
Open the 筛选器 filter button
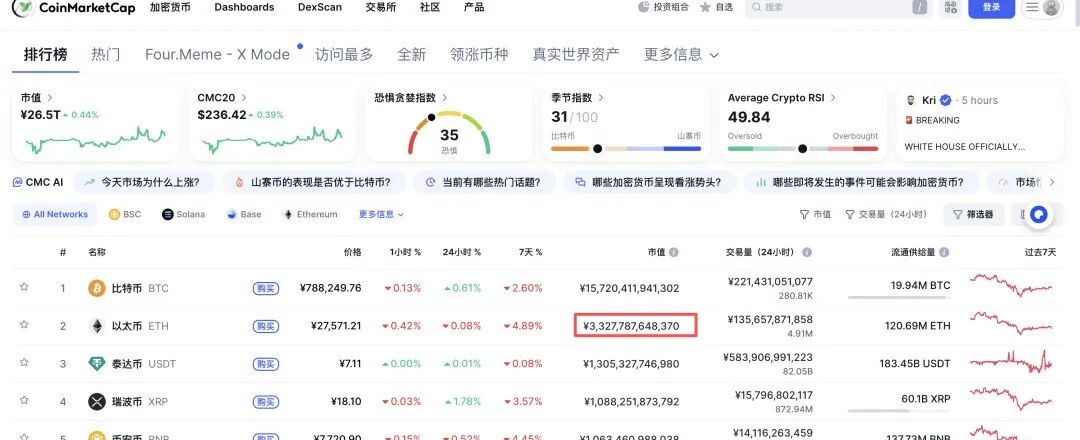[973, 214]
